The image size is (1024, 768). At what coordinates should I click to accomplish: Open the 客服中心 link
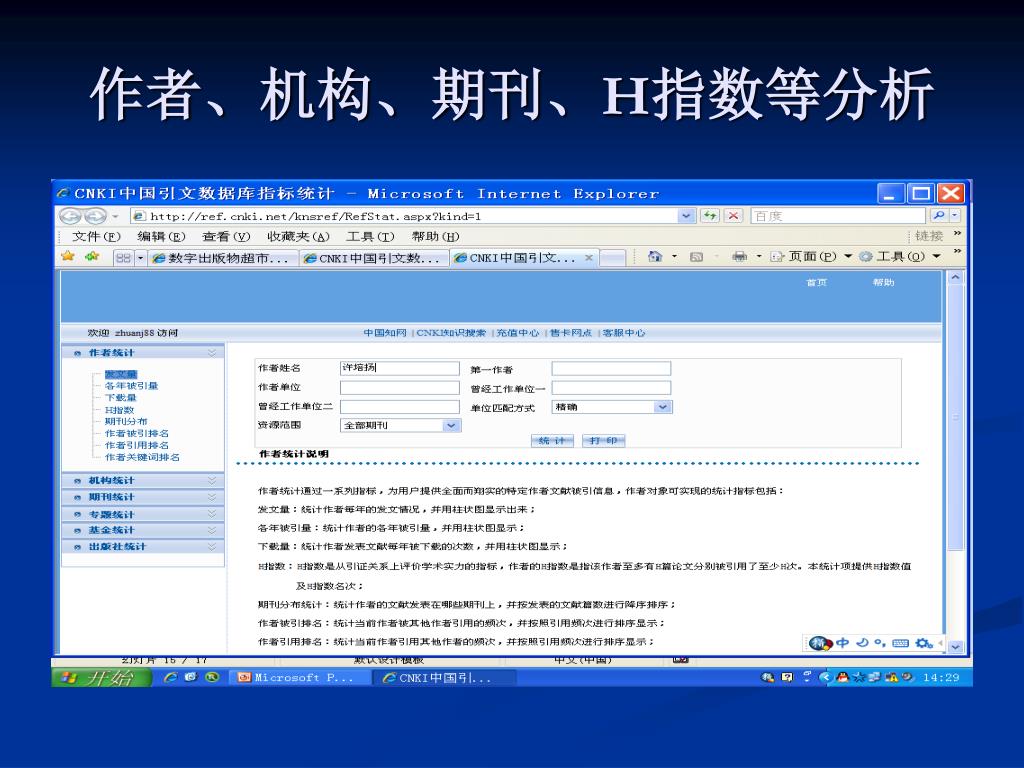point(624,332)
